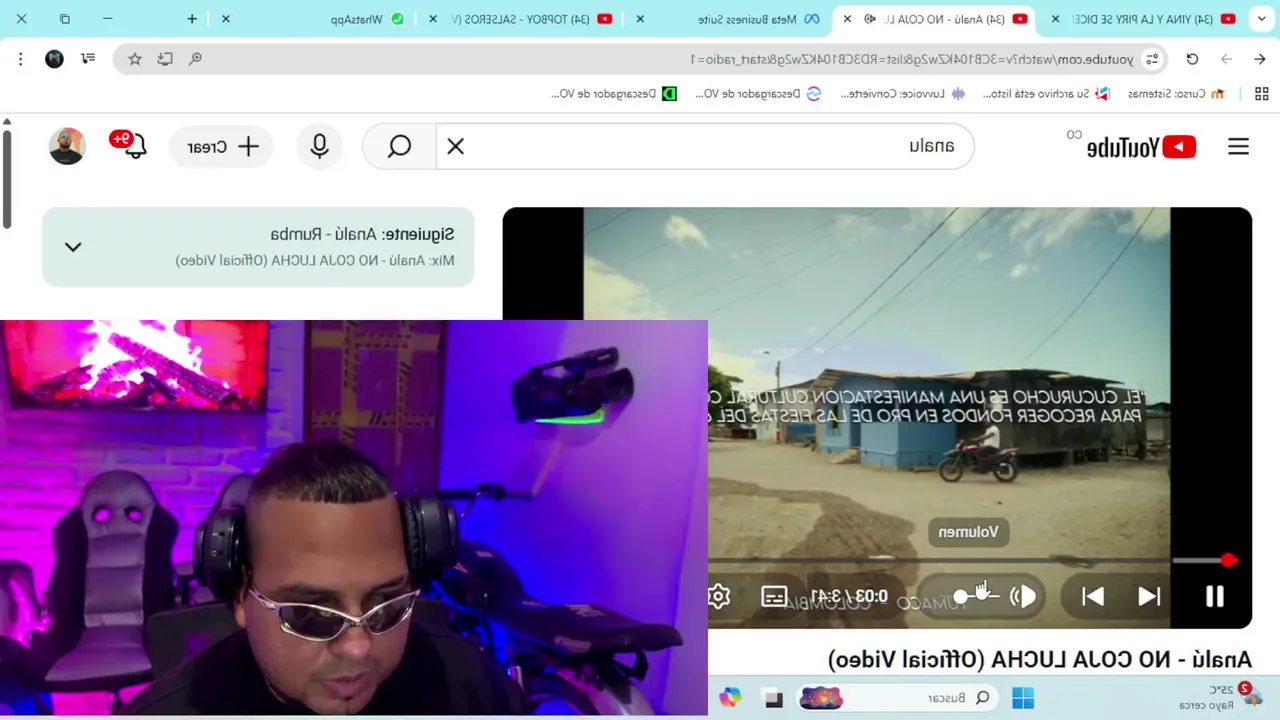Open the 'Descargador de VO...' bookmark with pink icon

pyautogui.click(x=759, y=94)
